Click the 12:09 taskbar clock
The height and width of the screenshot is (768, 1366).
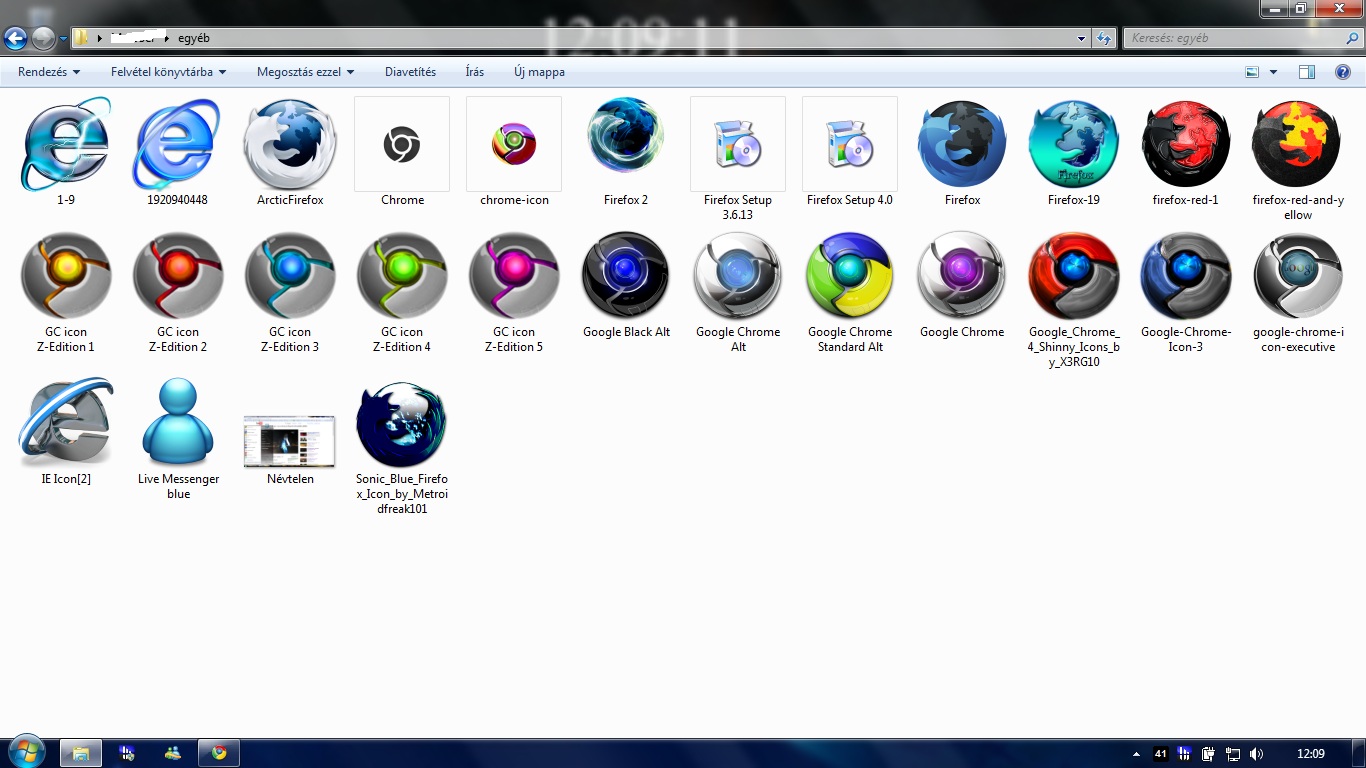tap(1310, 754)
